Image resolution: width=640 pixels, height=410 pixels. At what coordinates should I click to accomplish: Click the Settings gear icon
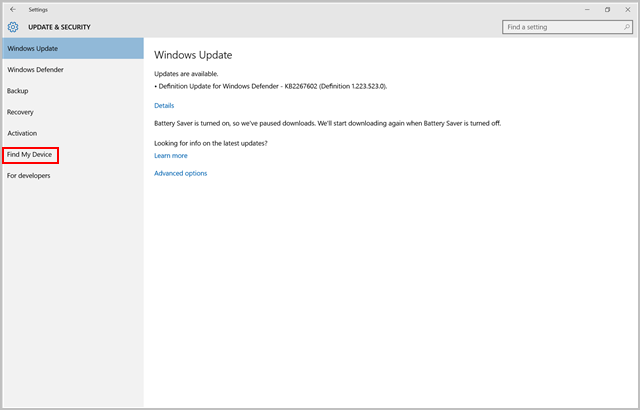(x=13, y=27)
